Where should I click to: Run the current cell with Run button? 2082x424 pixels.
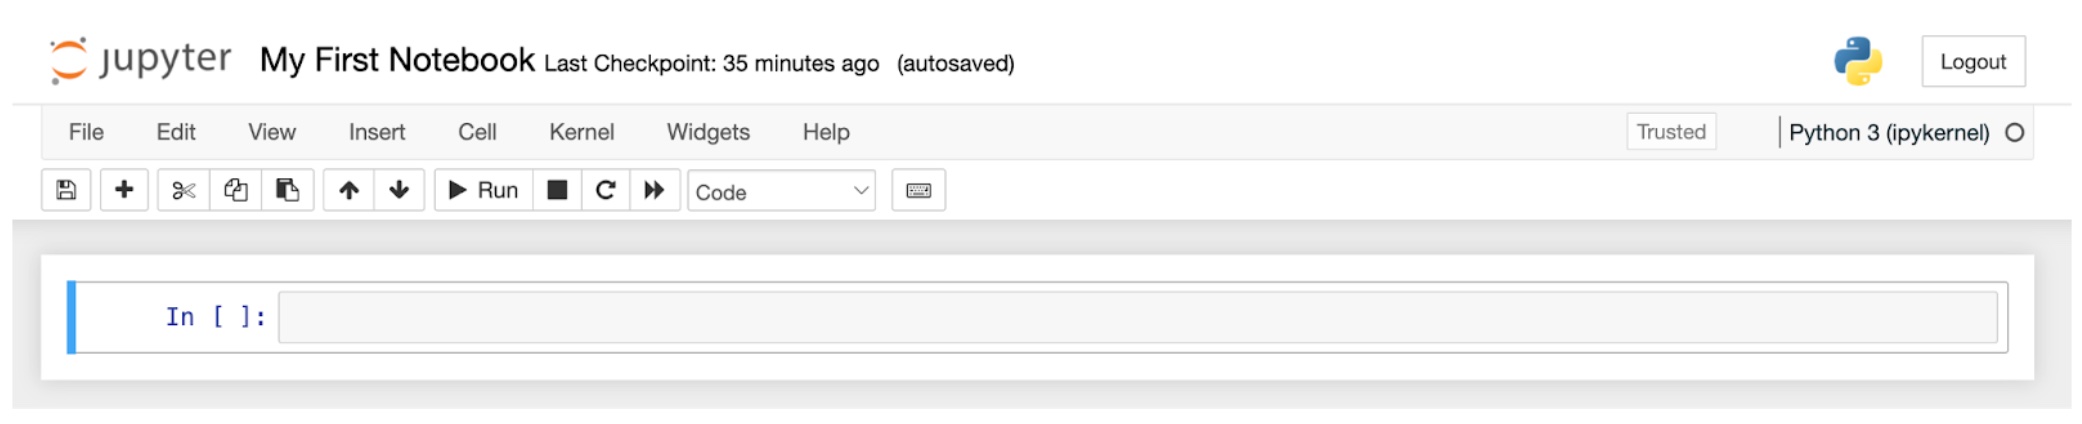click(x=484, y=190)
